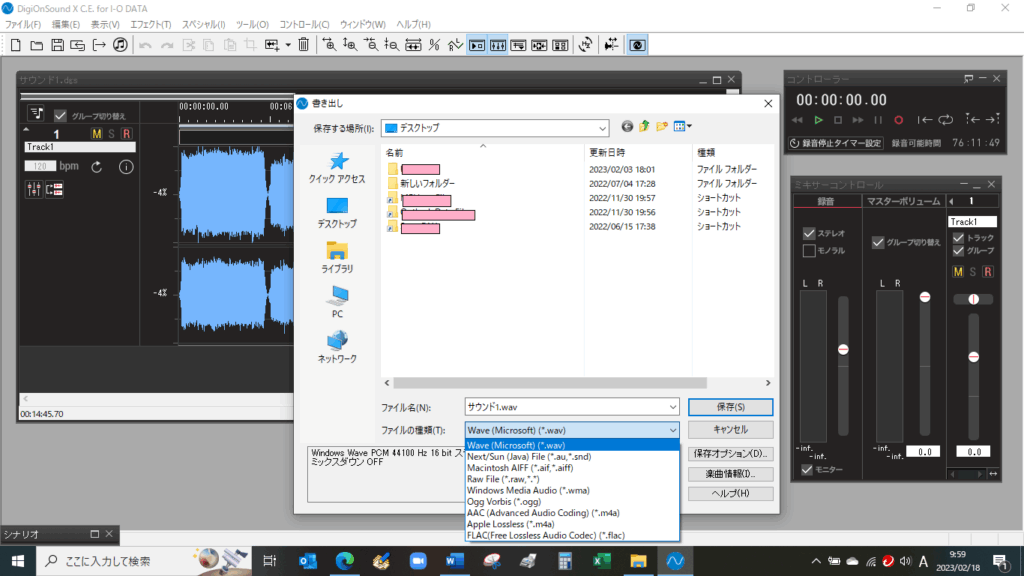Open the 編集(E) menu
The width and height of the screenshot is (1024, 576).
coord(65,24)
